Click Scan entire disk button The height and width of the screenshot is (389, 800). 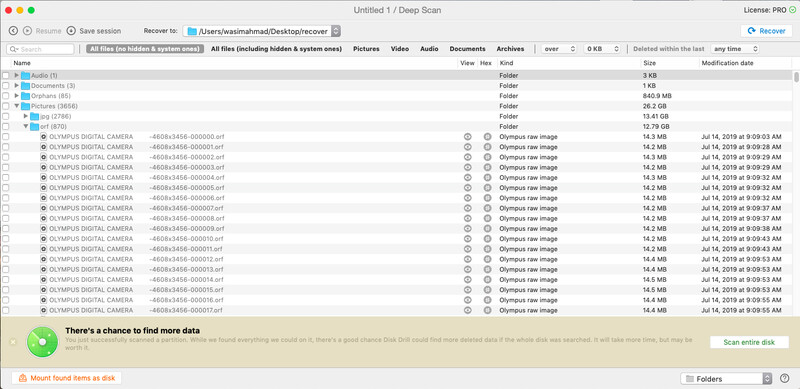point(749,342)
